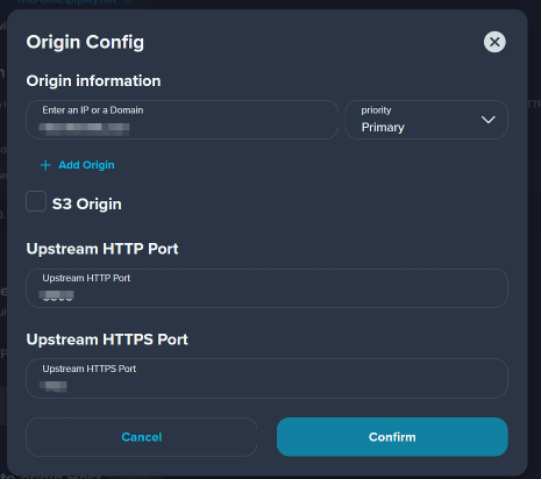
Task: Enable the S3 Origin checkbox
Action: 36,201
